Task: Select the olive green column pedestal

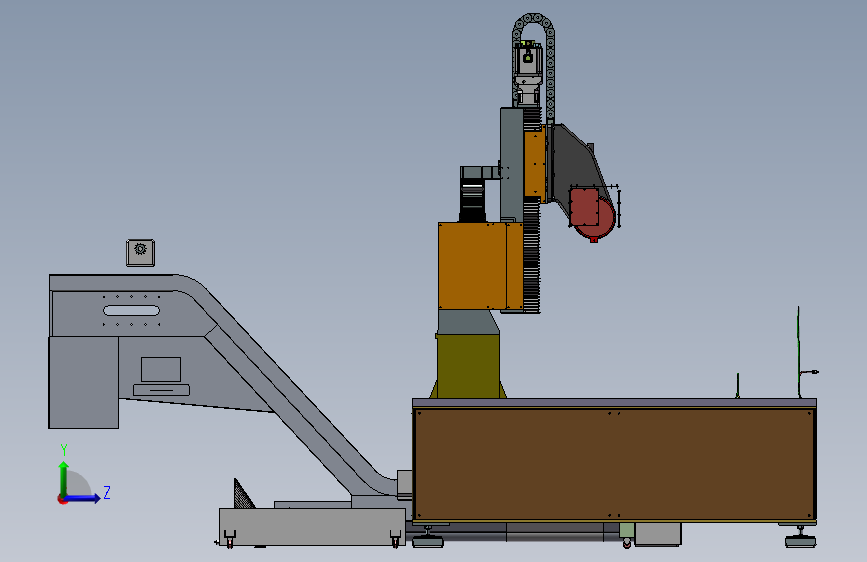Action: pyautogui.click(x=468, y=365)
